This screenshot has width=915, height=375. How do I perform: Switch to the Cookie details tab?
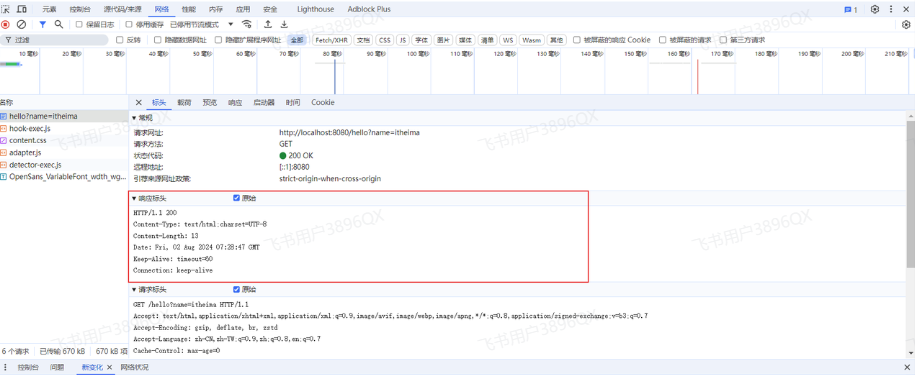(323, 102)
